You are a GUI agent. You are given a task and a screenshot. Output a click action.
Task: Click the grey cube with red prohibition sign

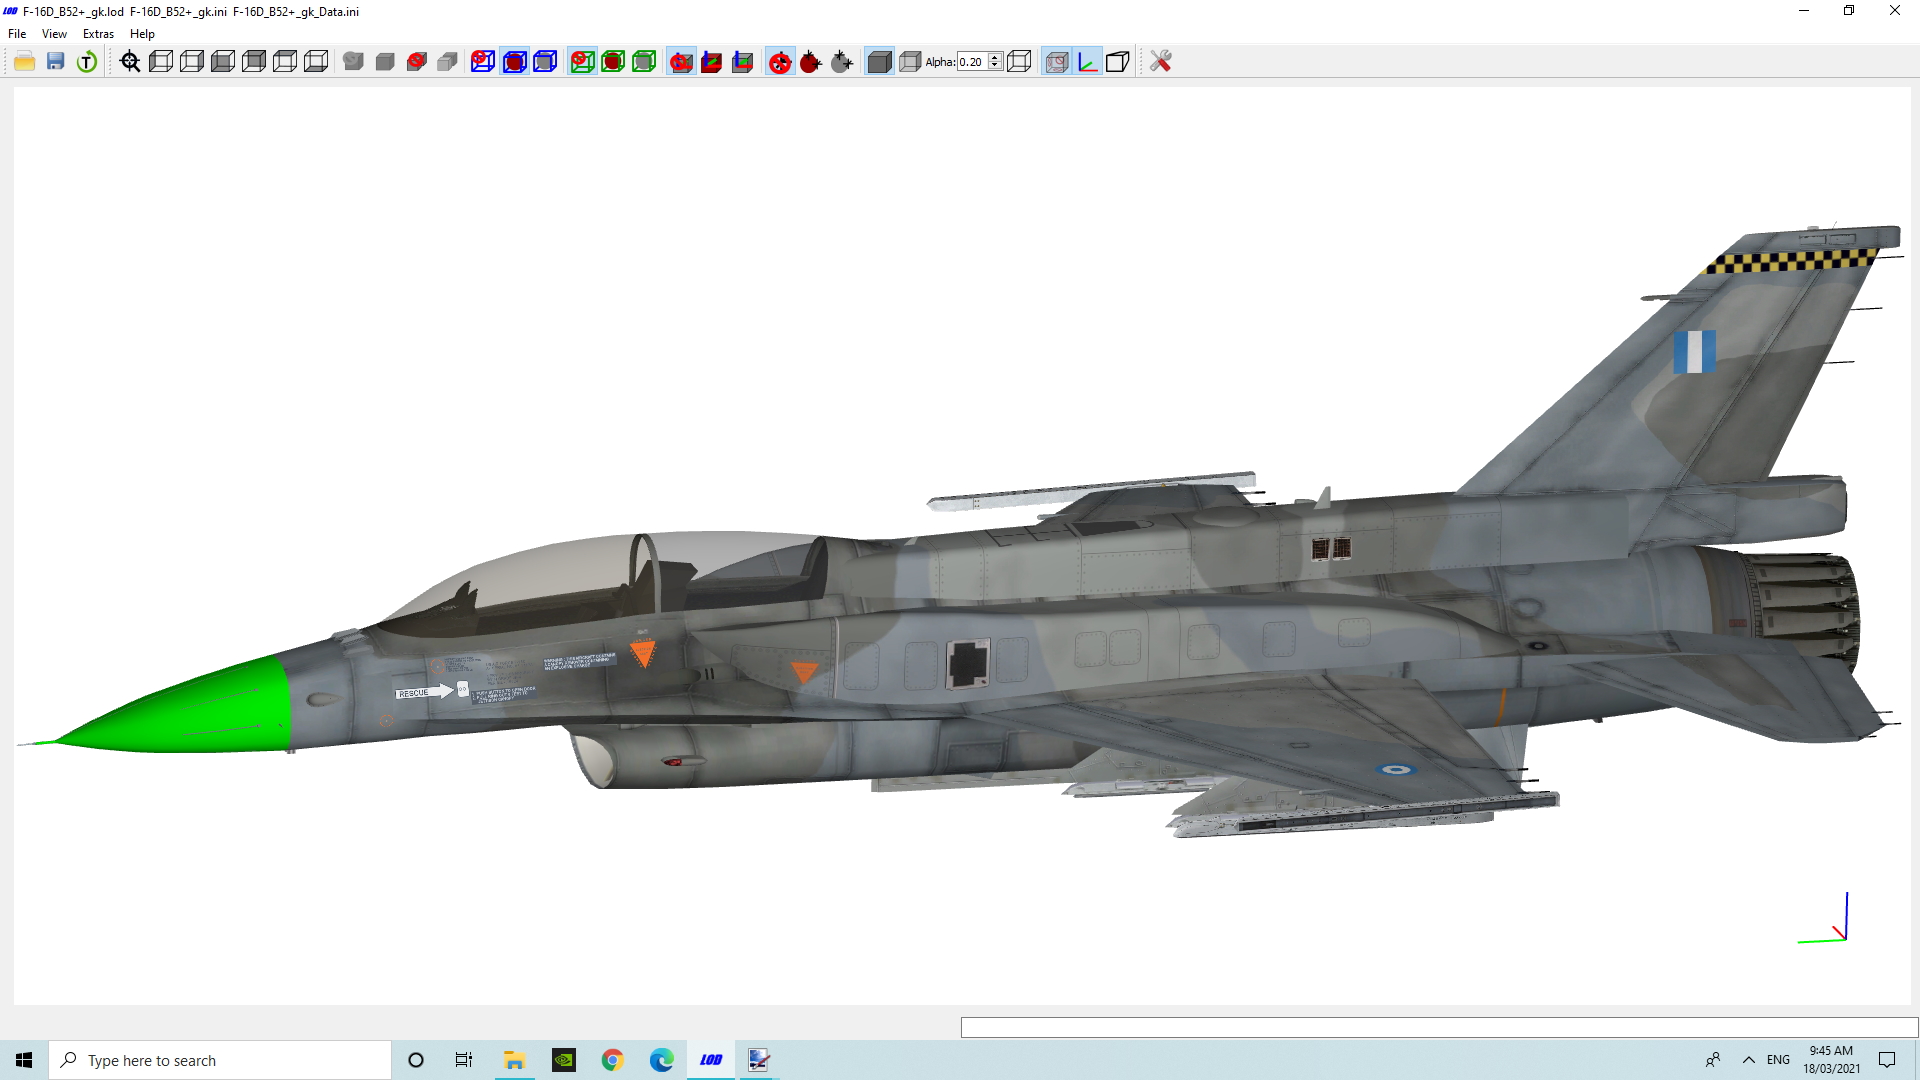(417, 62)
